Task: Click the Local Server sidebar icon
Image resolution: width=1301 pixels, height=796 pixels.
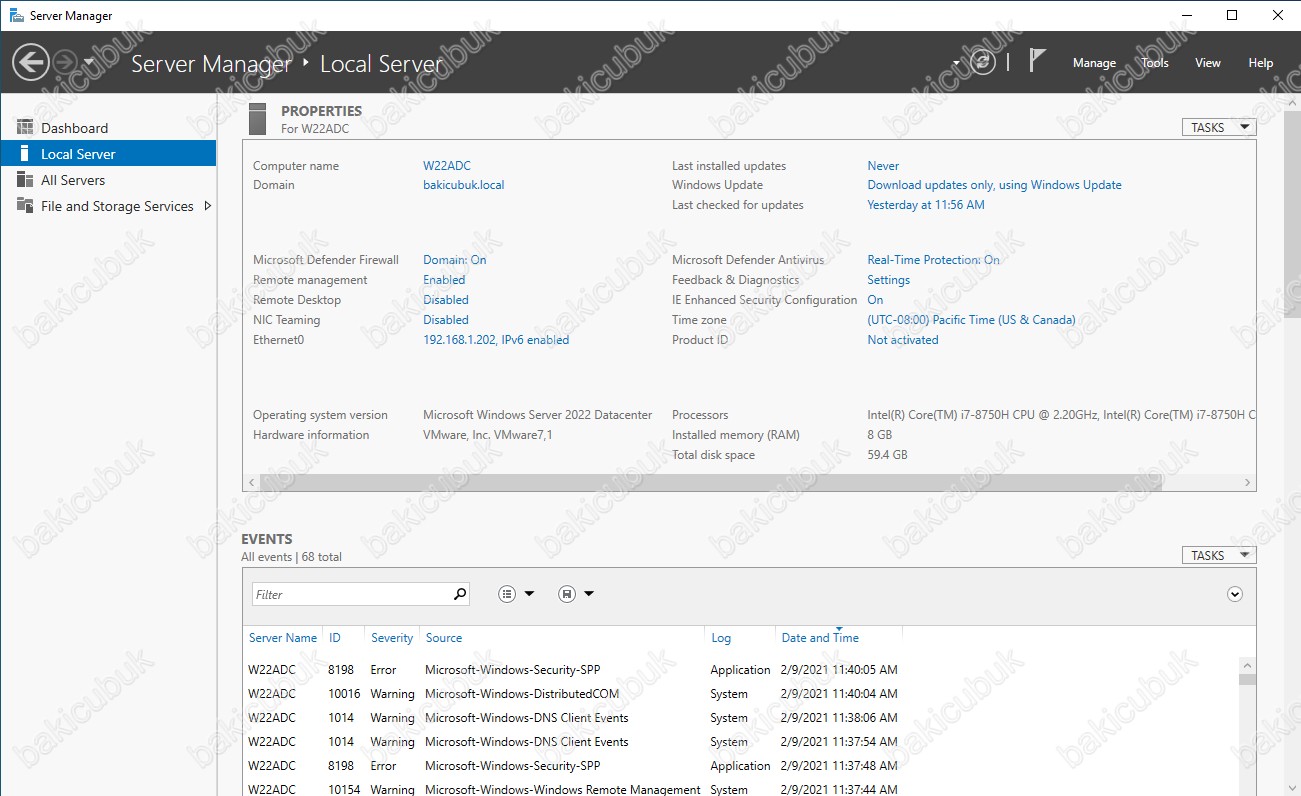Action: click(x=24, y=154)
